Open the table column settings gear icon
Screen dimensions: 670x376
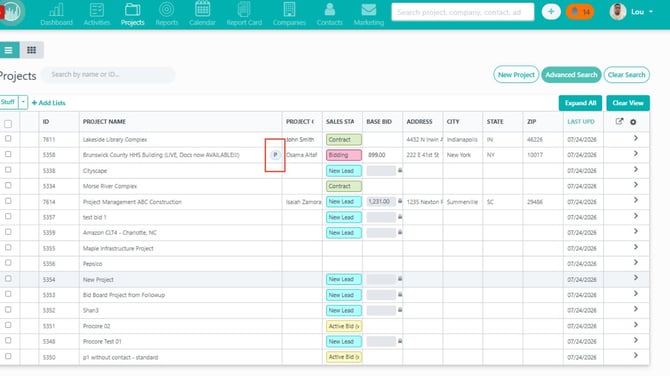[633, 122]
